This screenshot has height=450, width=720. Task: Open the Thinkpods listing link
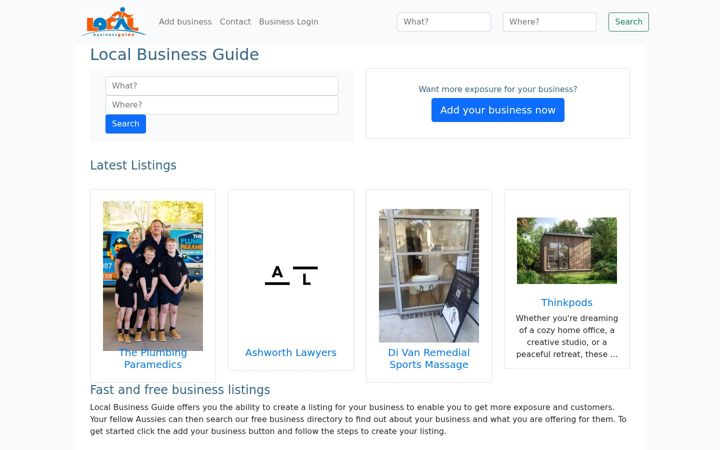click(567, 303)
